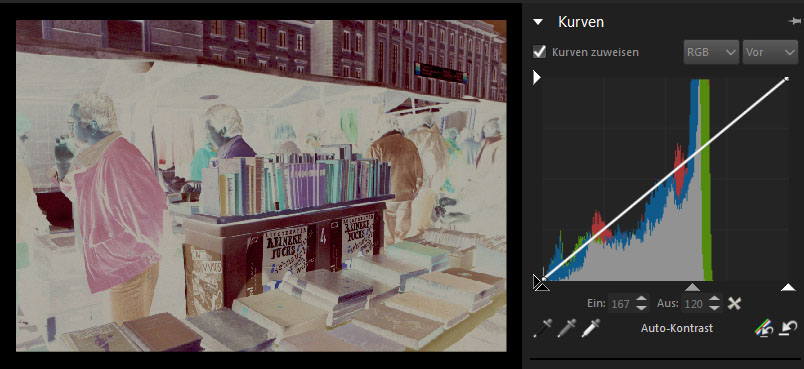Collapse the Kurven panel section
Screen dimensions: 804x369
click(x=538, y=22)
